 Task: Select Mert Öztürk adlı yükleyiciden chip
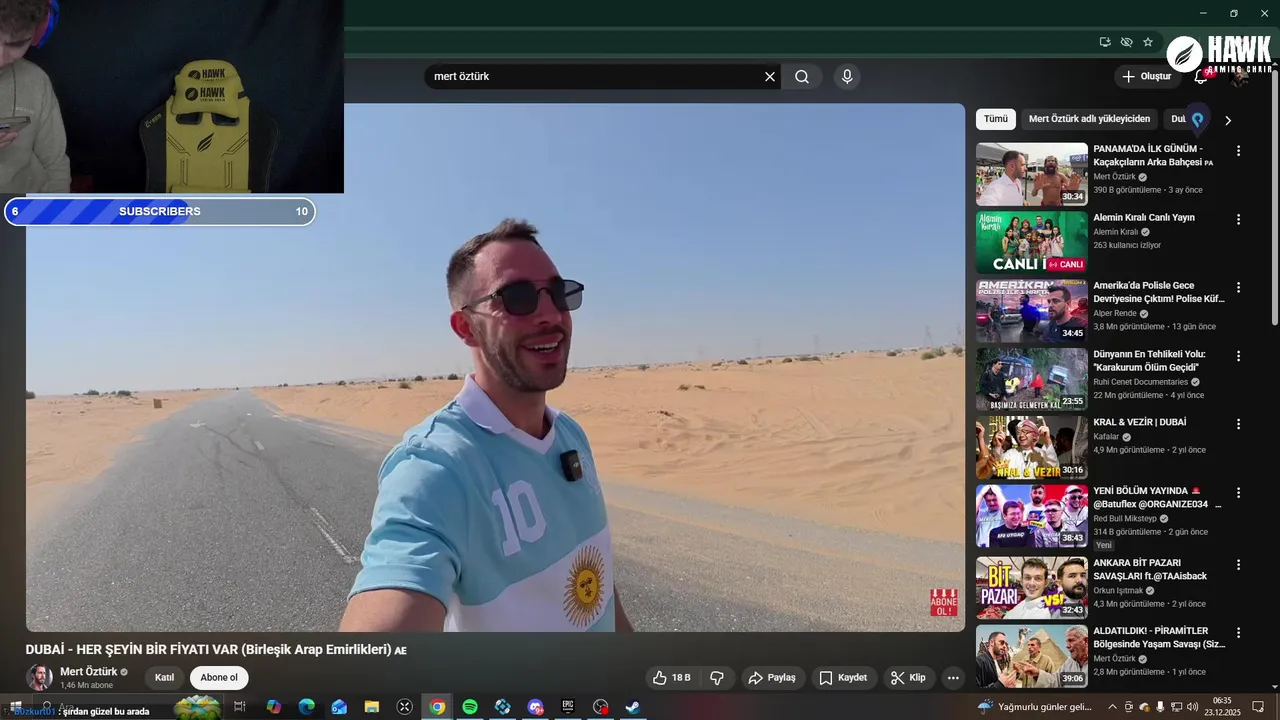pos(1089,119)
